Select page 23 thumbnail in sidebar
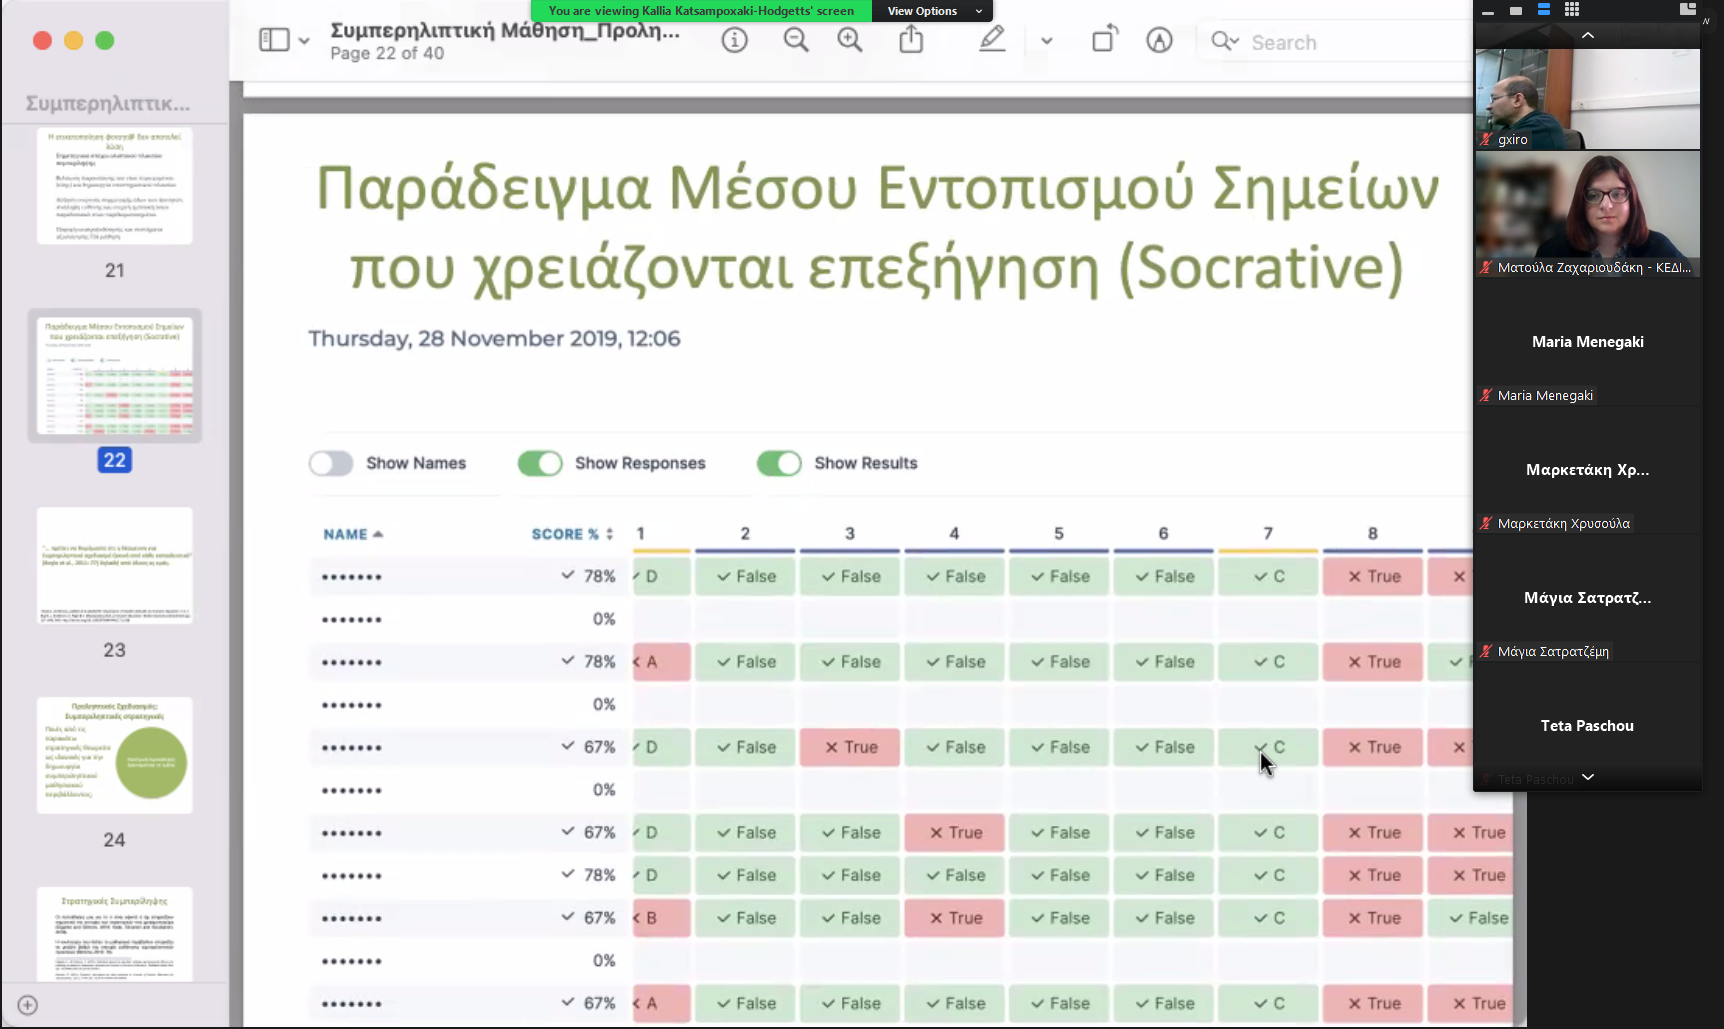Viewport: 1724px width, 1029px height. pyautogui.click(x=115, y=566)
